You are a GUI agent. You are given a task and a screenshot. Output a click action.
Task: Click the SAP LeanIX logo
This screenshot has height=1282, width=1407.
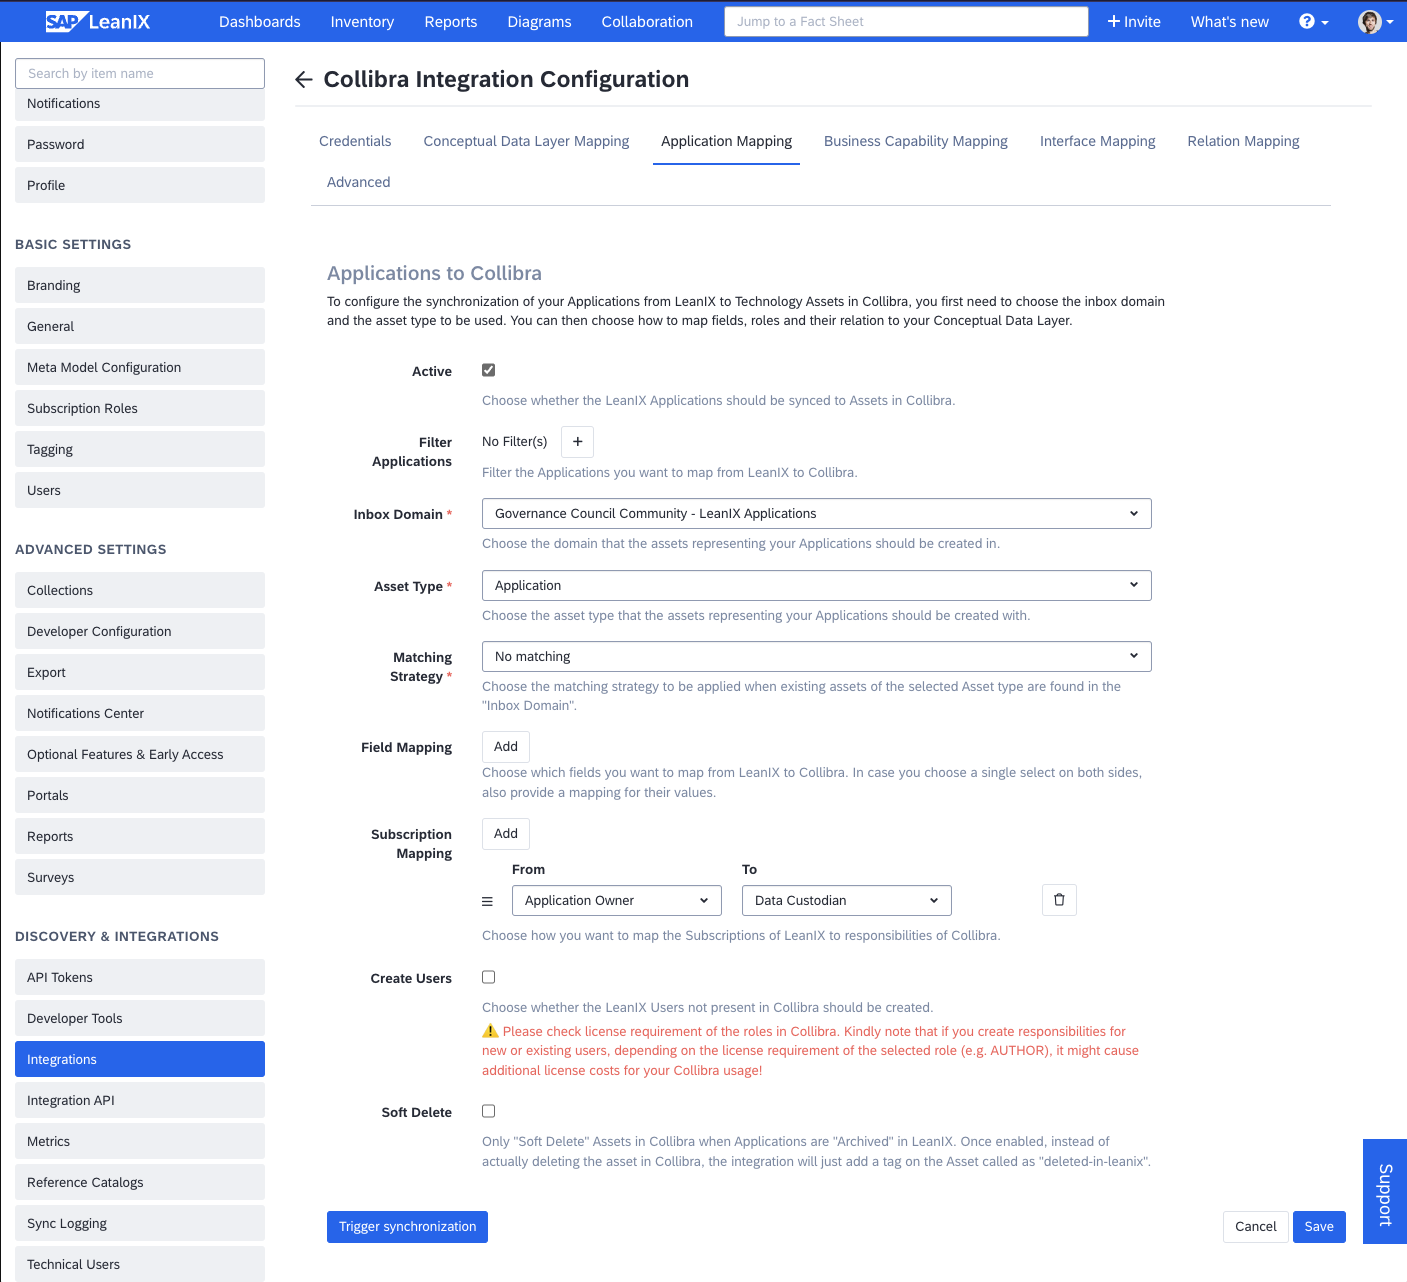tap(98, 21)
